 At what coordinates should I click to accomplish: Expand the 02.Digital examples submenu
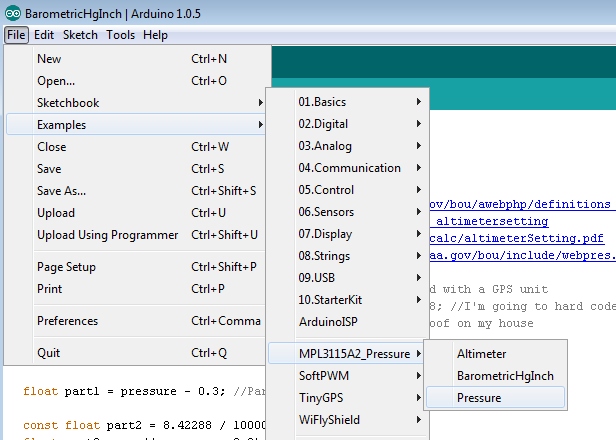coord(348,124)
